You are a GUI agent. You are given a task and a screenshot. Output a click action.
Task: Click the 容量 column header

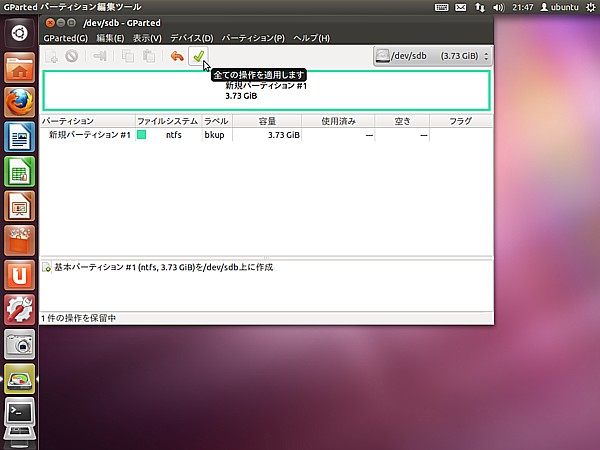[267, 121]
